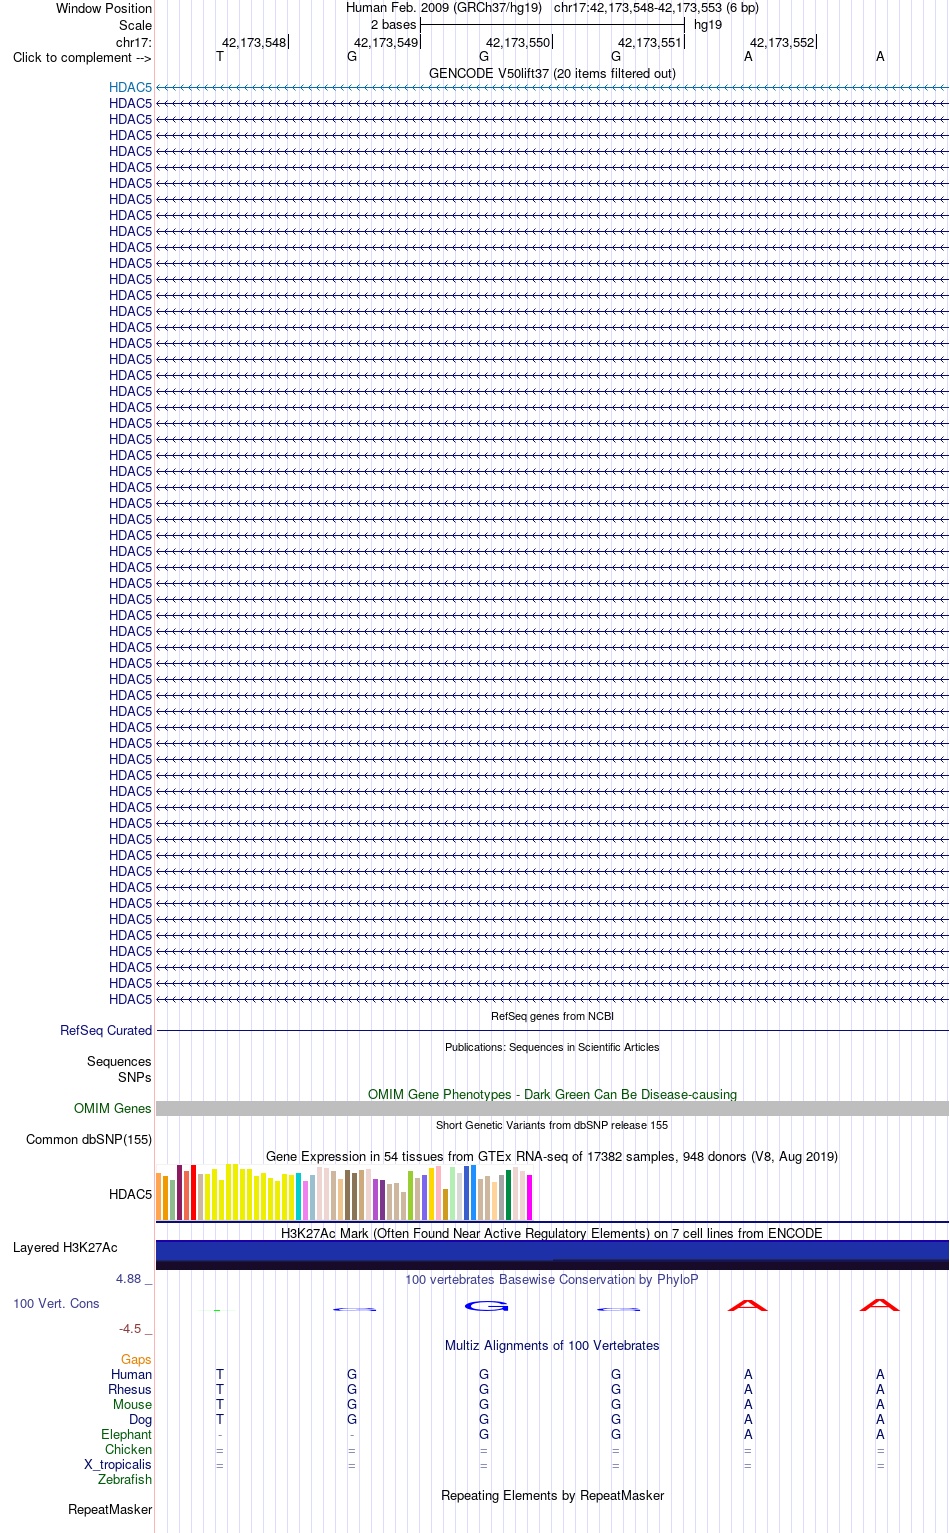Open H3K27Ac Mark track title
Screen dimensions: 950x1533
pos(552,1233)
